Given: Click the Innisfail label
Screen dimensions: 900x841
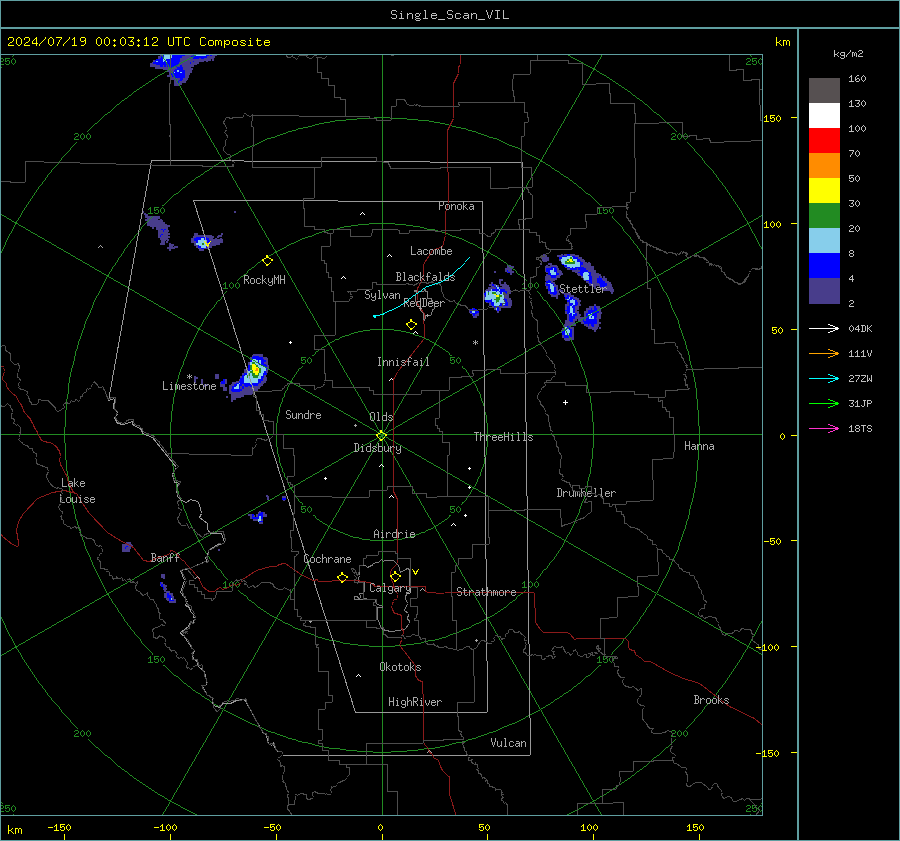Looking at the screenshot, I should click(x=403, y=362).
